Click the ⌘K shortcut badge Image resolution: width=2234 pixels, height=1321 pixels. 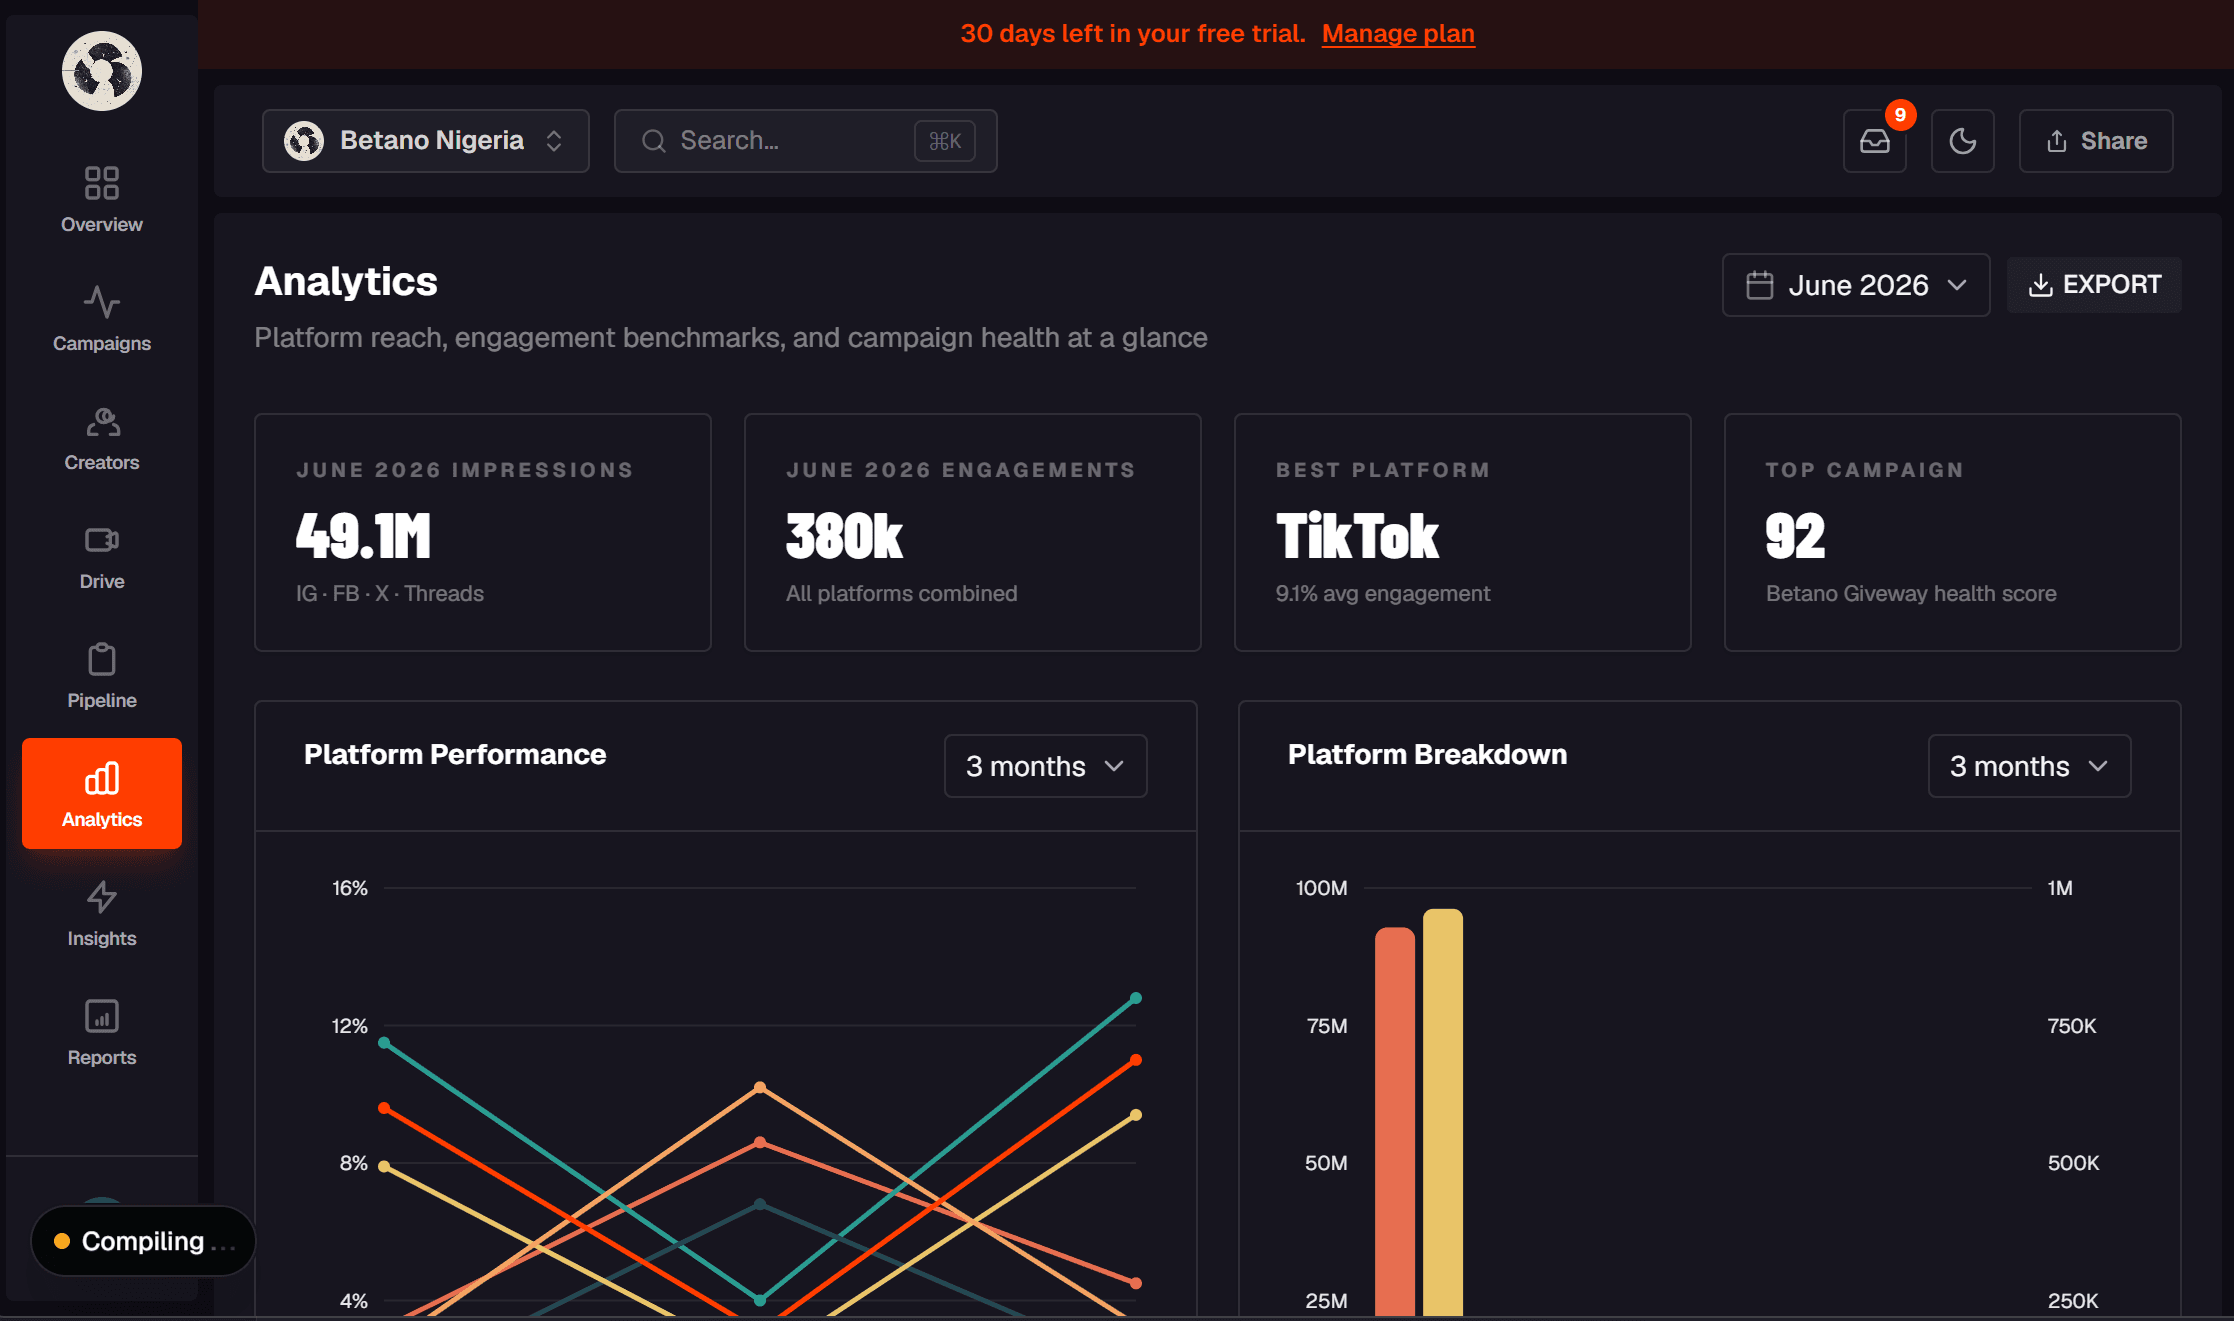point(945,141)
